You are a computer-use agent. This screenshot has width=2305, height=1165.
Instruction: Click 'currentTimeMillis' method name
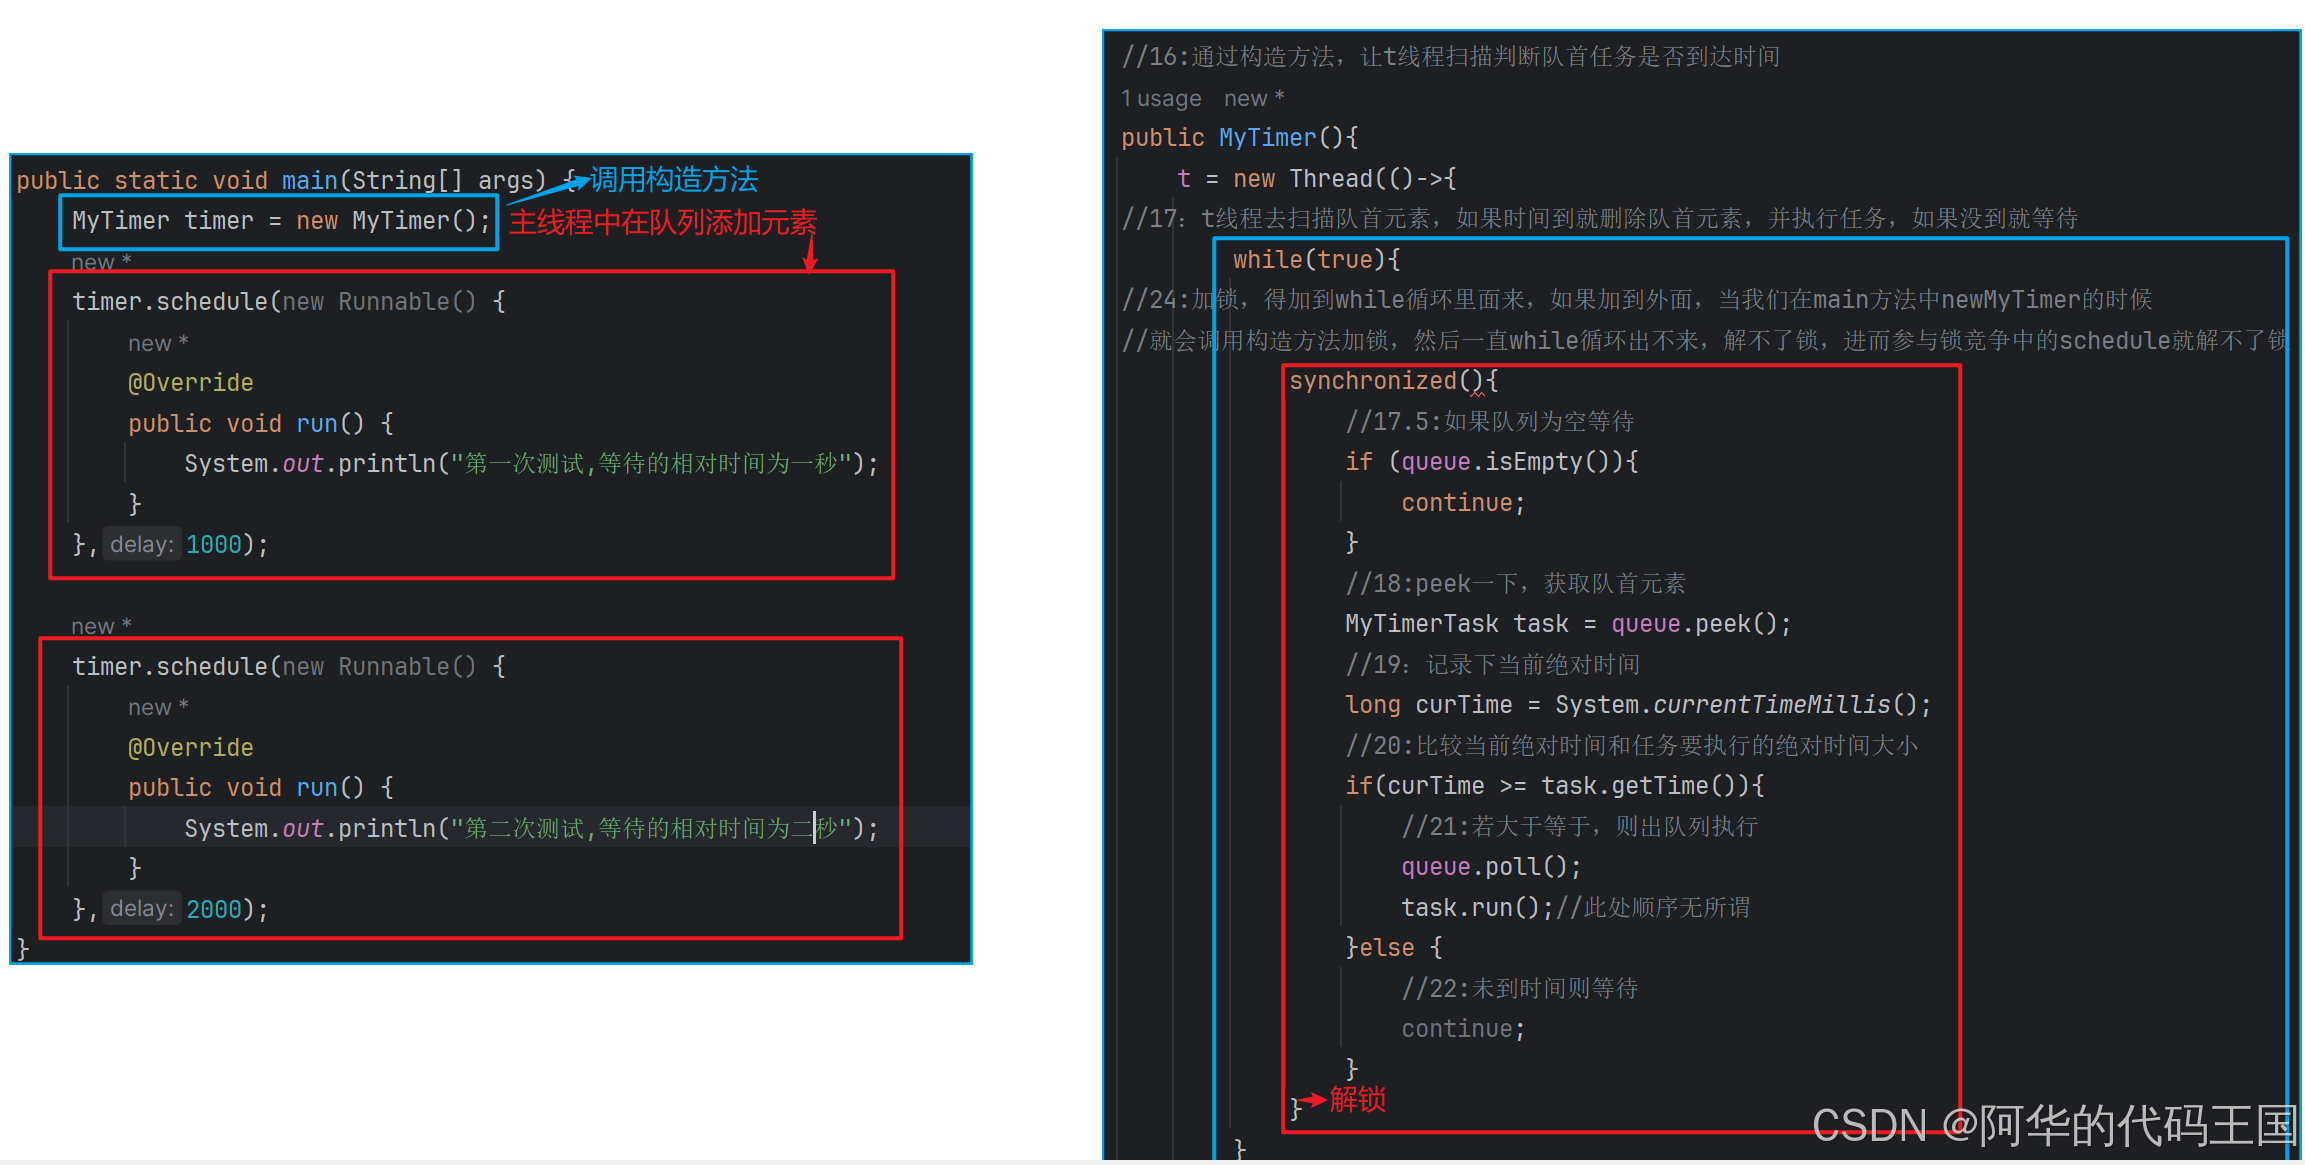click(x=1771, y=705)
